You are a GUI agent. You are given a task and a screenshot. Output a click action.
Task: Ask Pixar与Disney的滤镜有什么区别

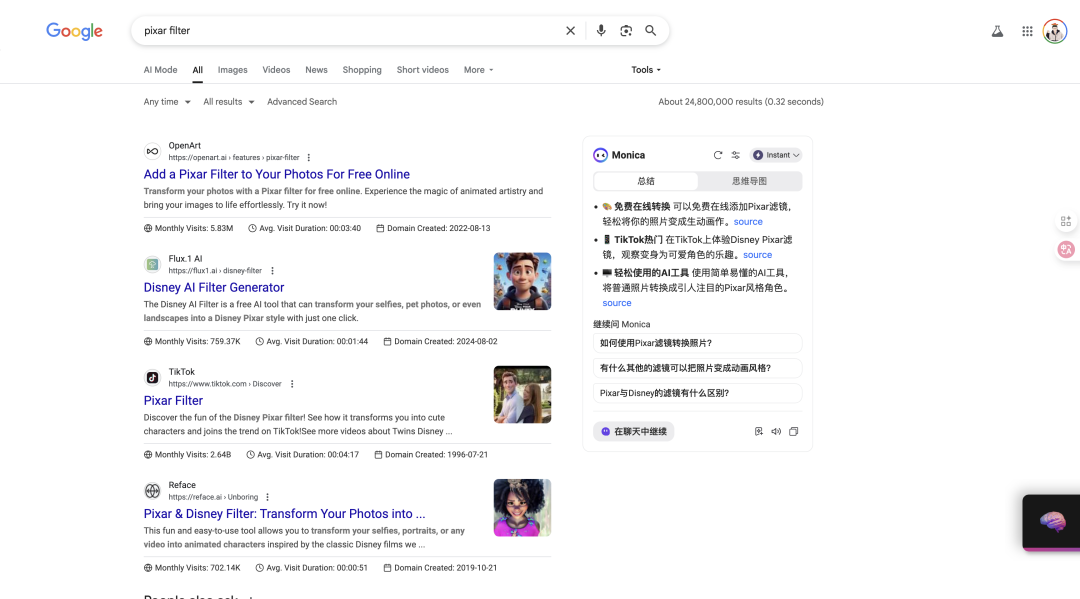[x=697, y=393]
